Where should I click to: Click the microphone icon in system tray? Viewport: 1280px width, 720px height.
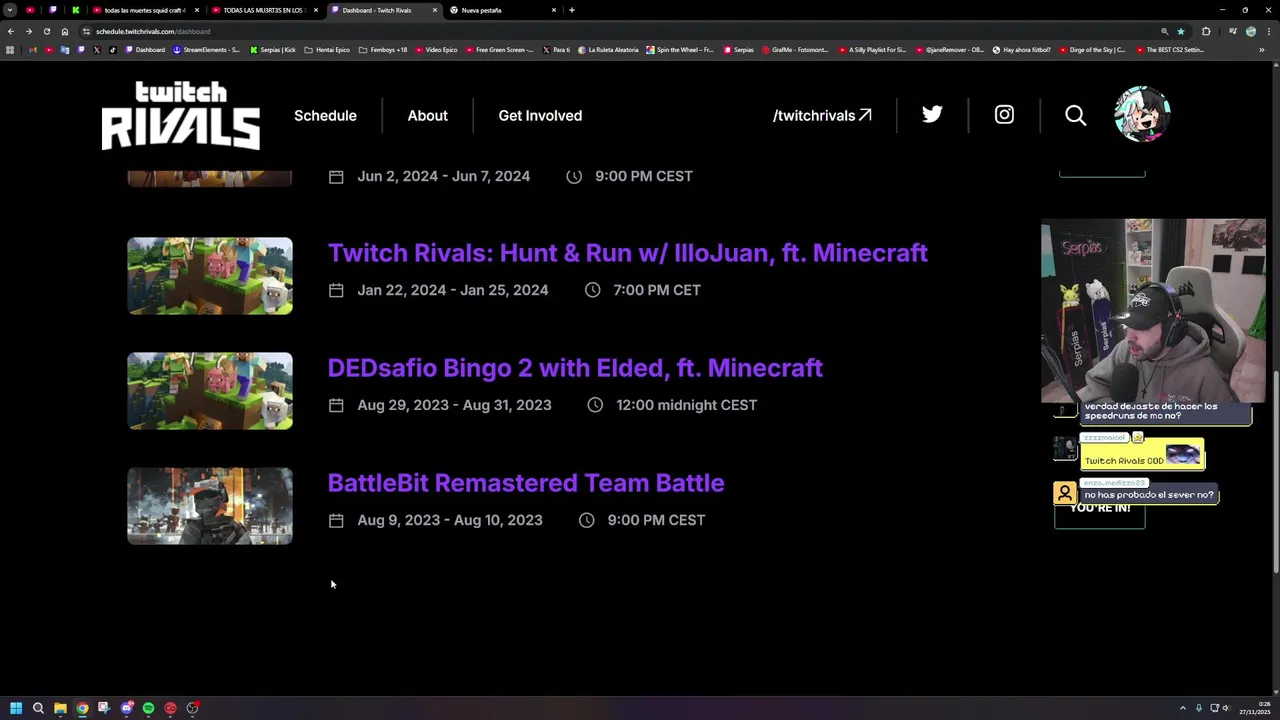point(1199,708)
